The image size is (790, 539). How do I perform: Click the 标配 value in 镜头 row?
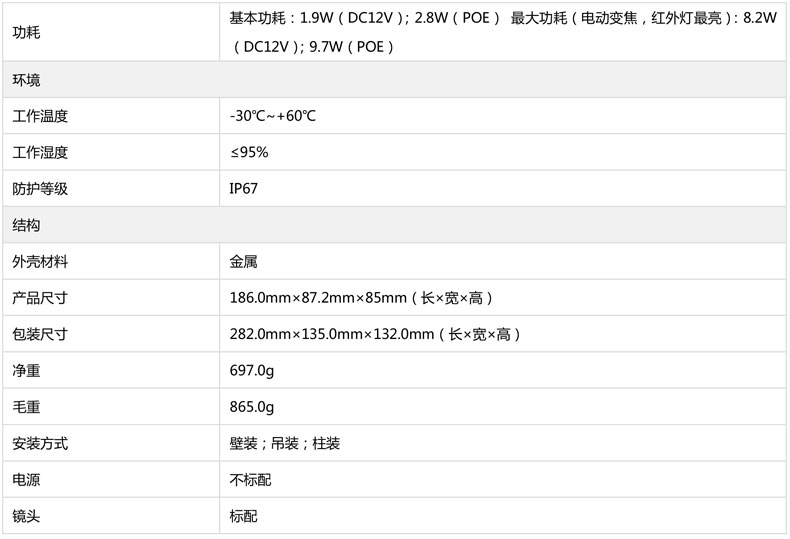[244, 516]
